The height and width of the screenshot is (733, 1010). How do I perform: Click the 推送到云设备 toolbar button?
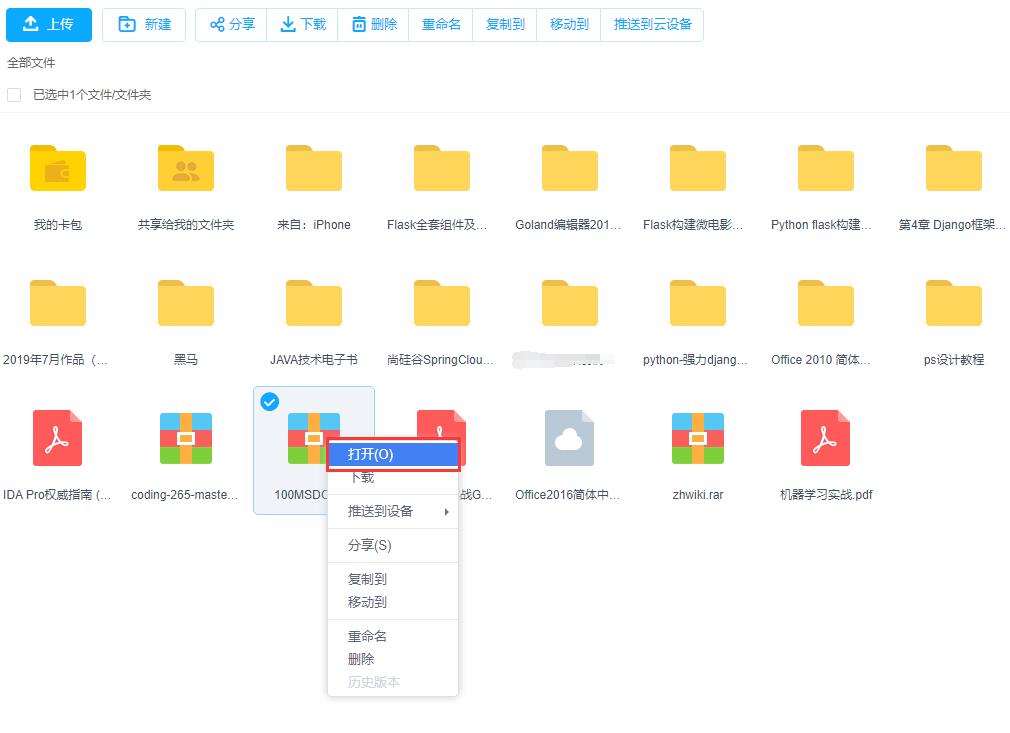click(x=652, y=24)
